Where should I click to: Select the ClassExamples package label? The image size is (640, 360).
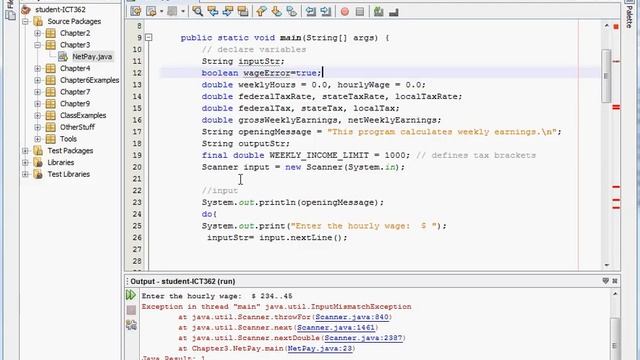coord(83,116)
